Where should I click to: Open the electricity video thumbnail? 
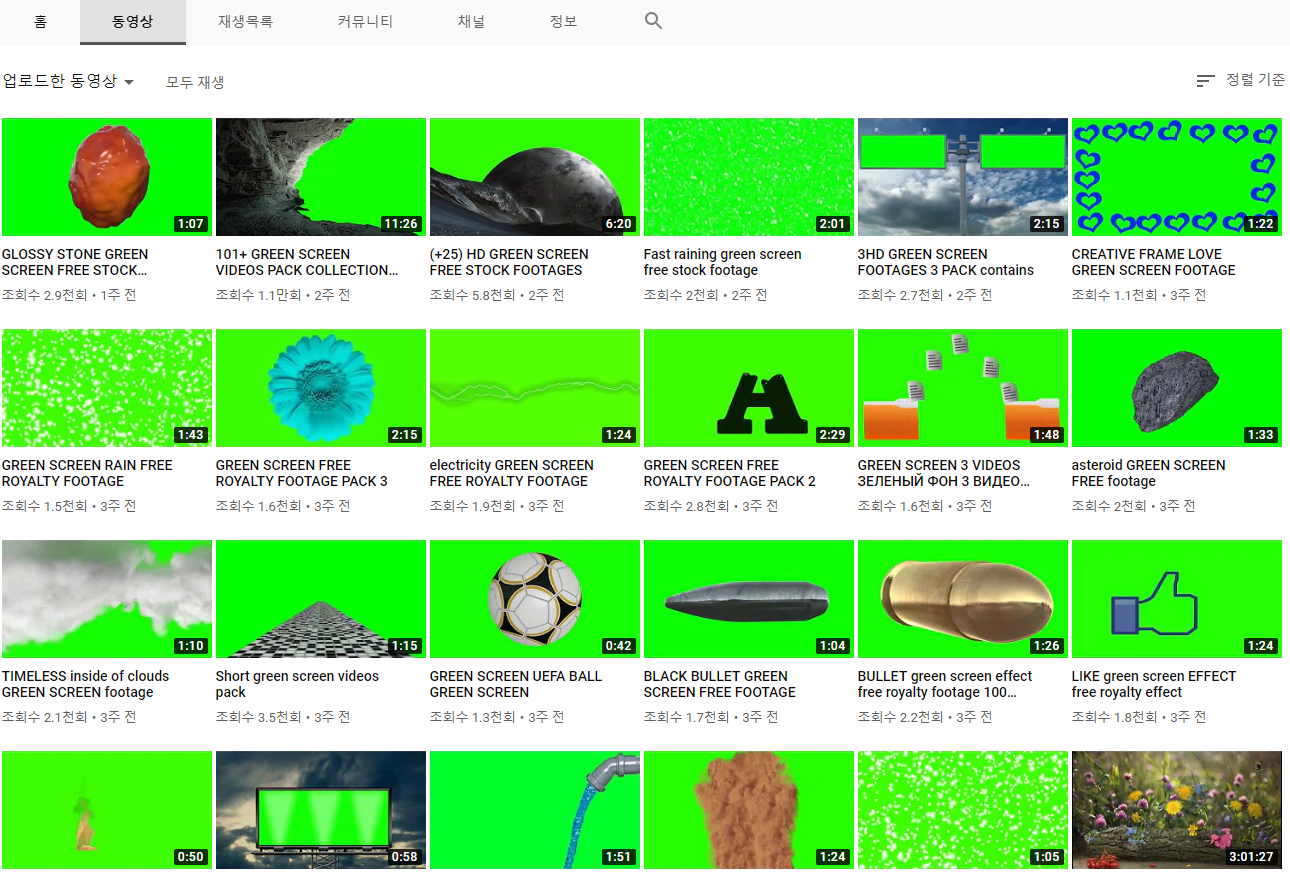tap(535, 388)
